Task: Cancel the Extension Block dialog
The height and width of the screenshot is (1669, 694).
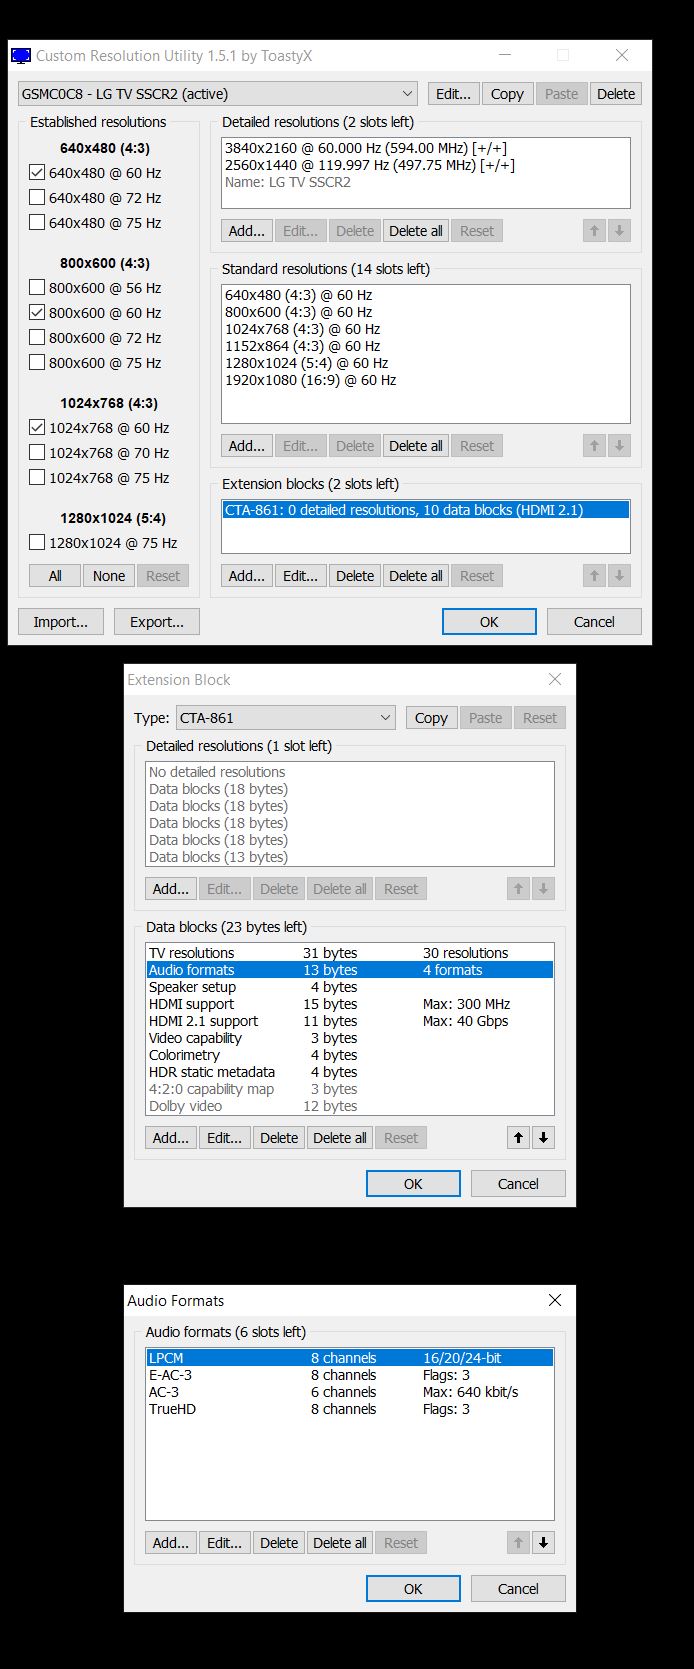Action: pos(518,1184)
